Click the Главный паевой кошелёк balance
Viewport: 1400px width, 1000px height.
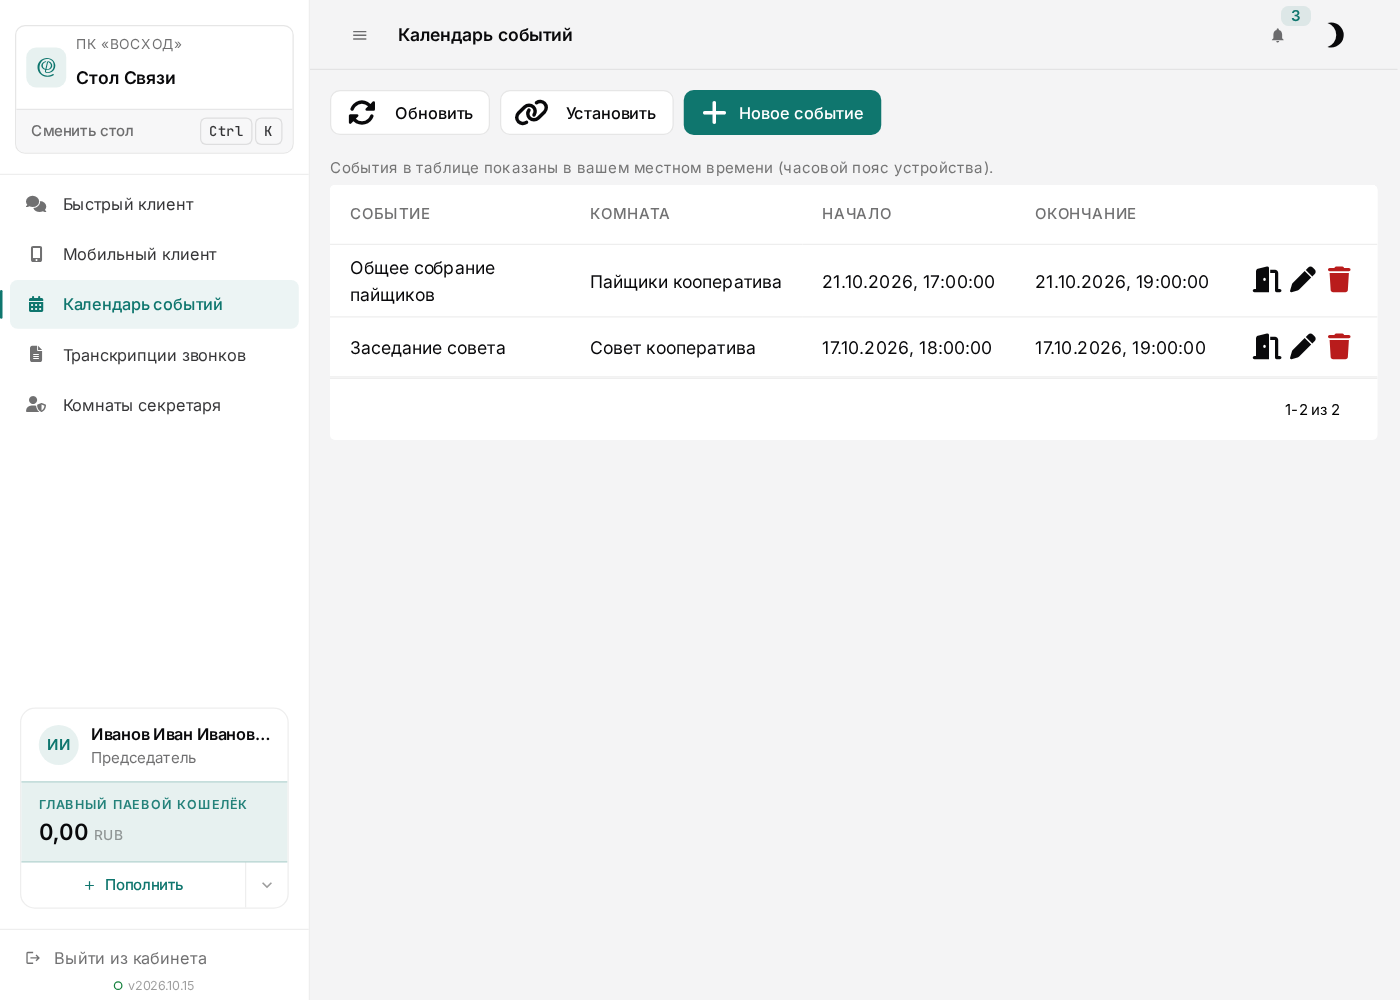pyautogui.click(x=155, y=822)
